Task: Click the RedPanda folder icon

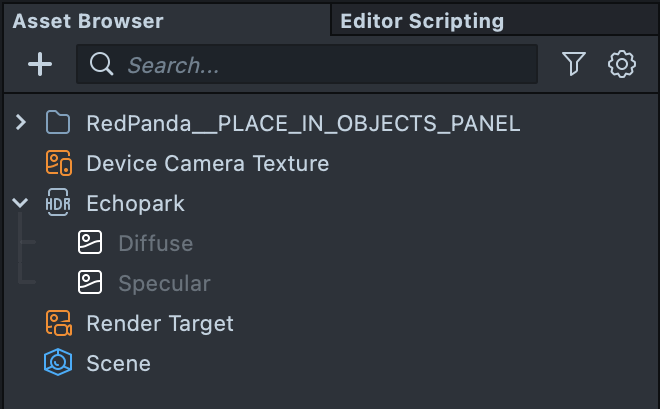Action: [59, 123]
